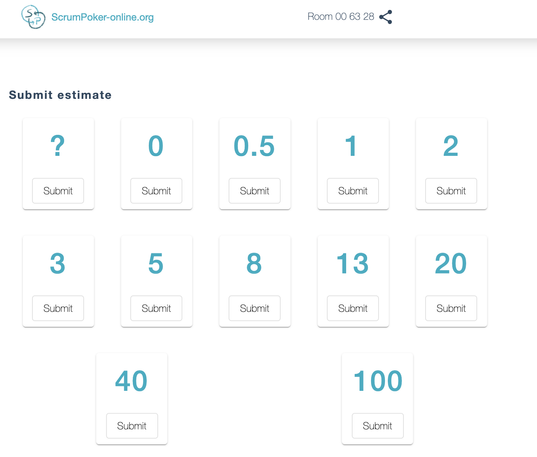The height and width of the screenshot is (457, 537).
Task: Click the 40 card value
Action: tap(131, 381)
